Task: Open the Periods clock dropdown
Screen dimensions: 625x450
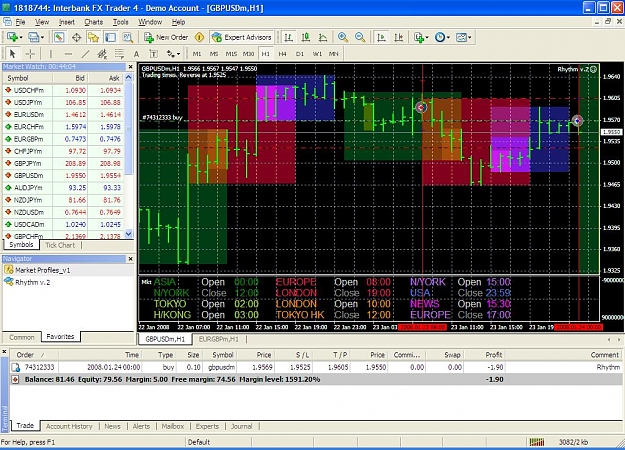Action: point(442,37)
